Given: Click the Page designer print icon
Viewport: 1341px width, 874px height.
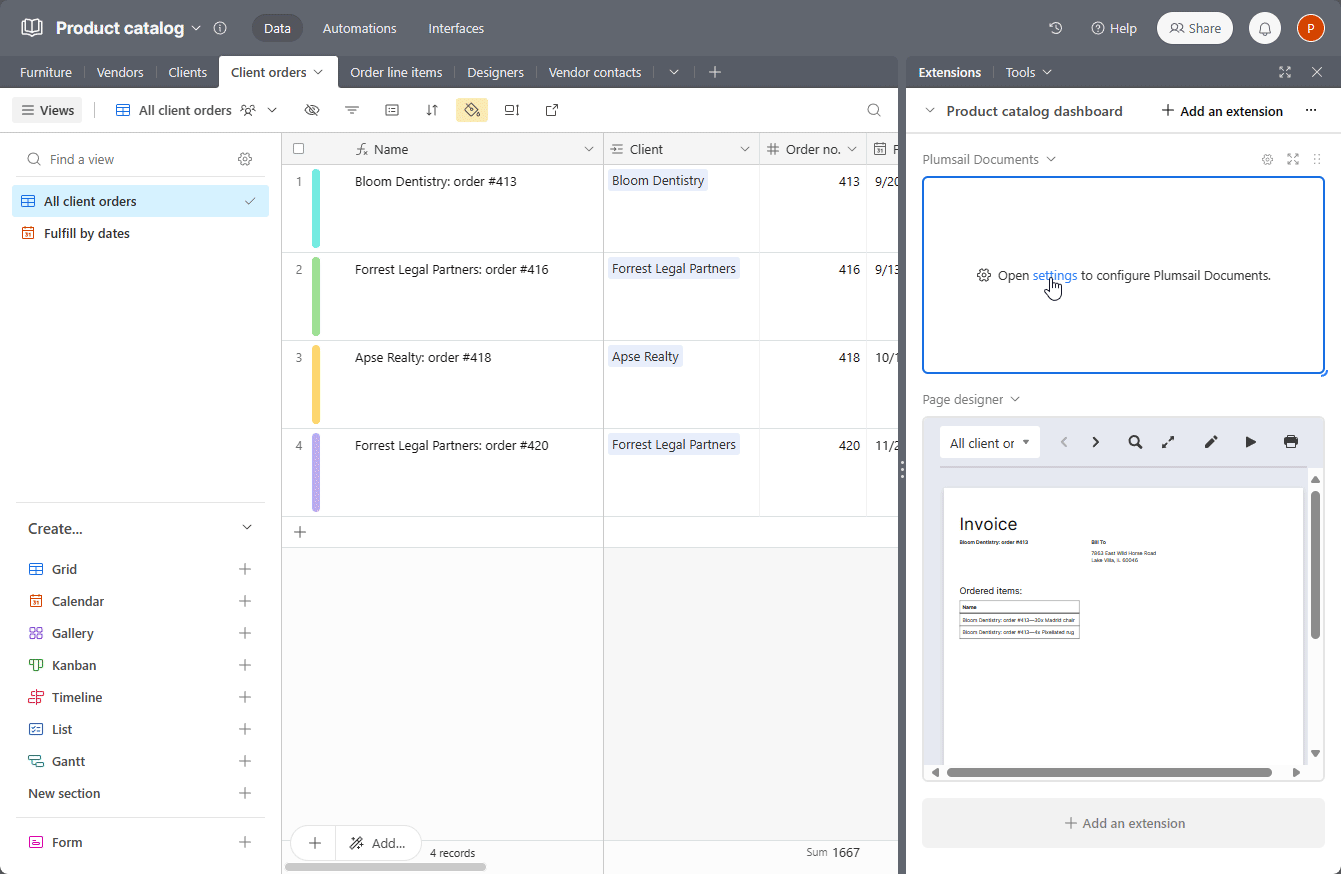Looking at the screenshot, I should tap(1291, 442).
